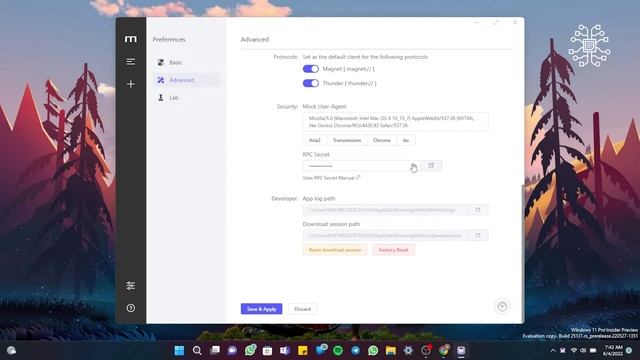640x360 pixels.
Task: Open preferences sliders icon in sidebar
Action: click(131, 285)
